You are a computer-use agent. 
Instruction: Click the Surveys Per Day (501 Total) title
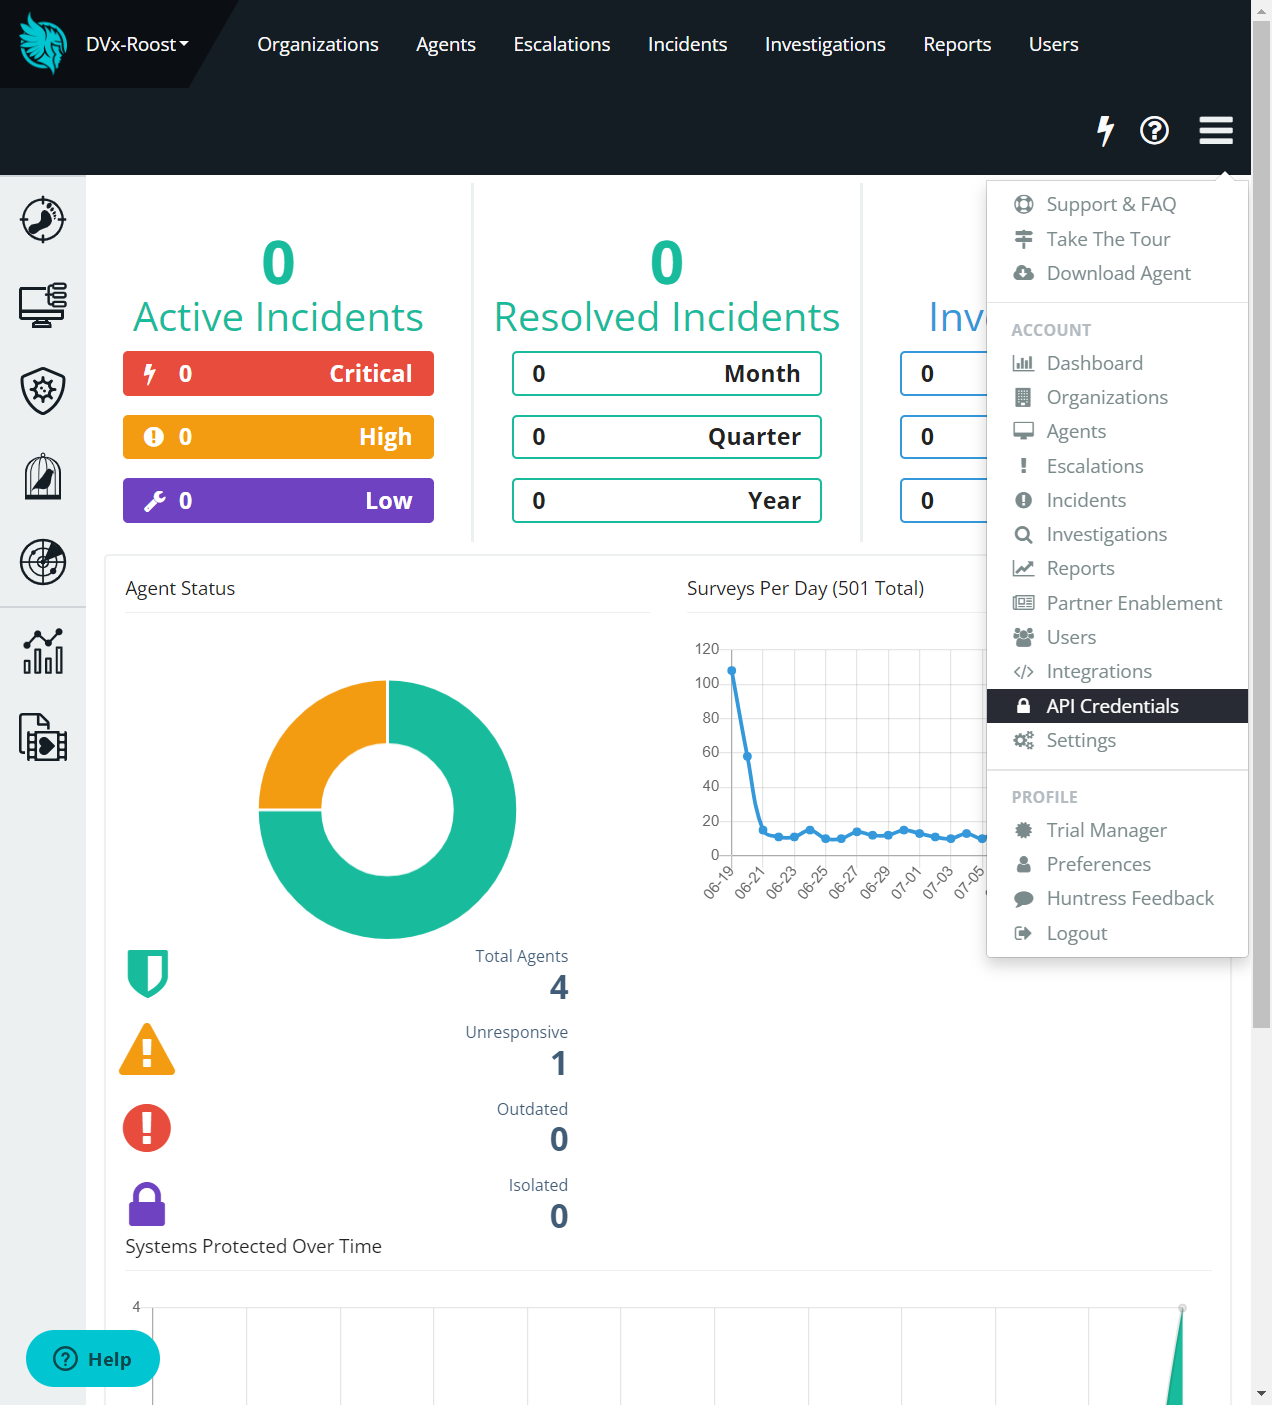(805, 588)
